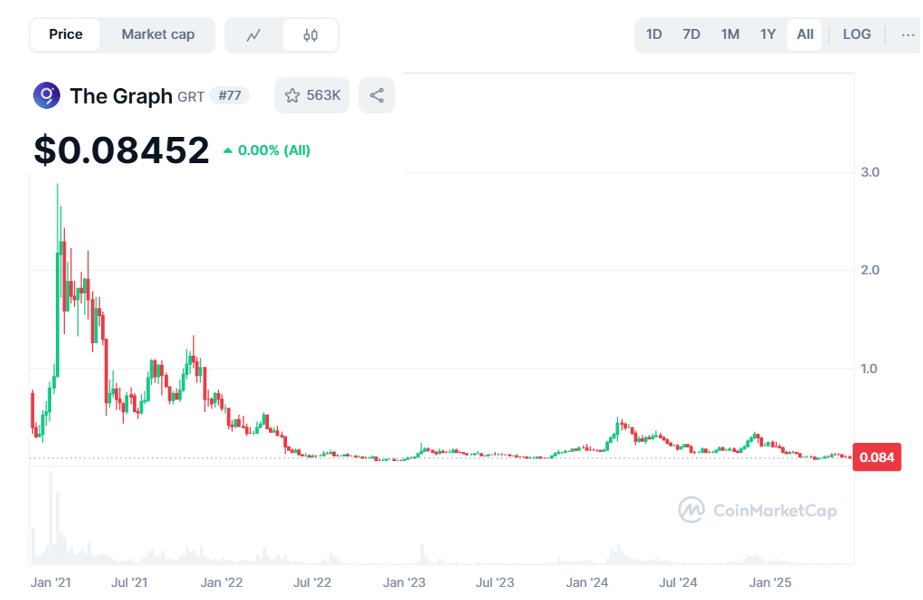Click the 0.084 current price label
Viewport: 923px width, 600px height.
coord(877,457)
